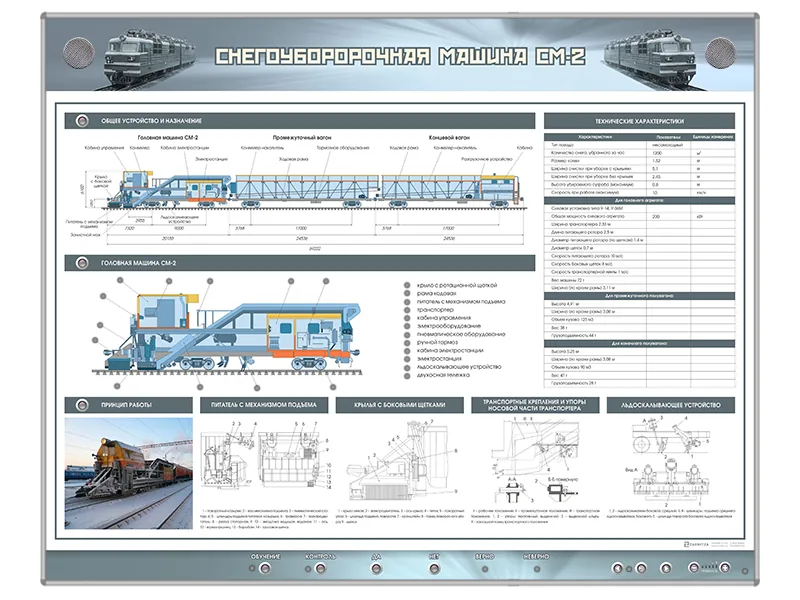This screenshot has height=600, width=800.
Task: Select legend dot for электростанция
Action: 407,359
